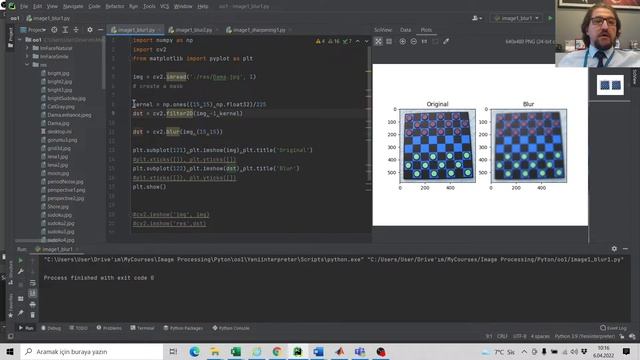Open the Project view dropdown
Viewport: 640px width, 360px height.
[33, 30]
